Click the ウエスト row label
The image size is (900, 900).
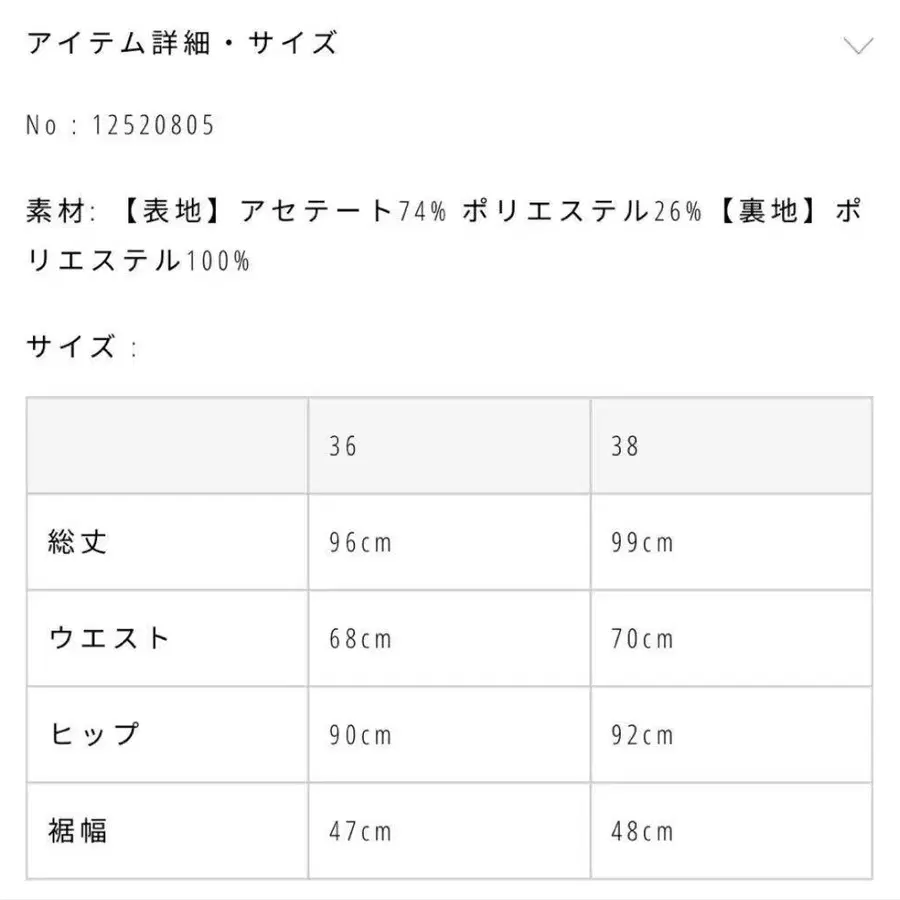(x=110, y=638)
